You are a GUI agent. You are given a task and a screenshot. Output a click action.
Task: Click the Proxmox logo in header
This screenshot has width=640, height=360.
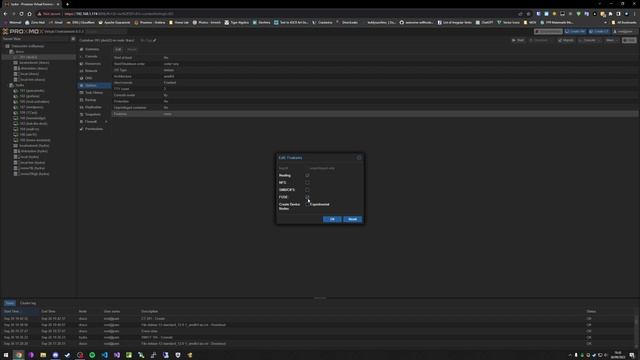[x=22, y=31]
